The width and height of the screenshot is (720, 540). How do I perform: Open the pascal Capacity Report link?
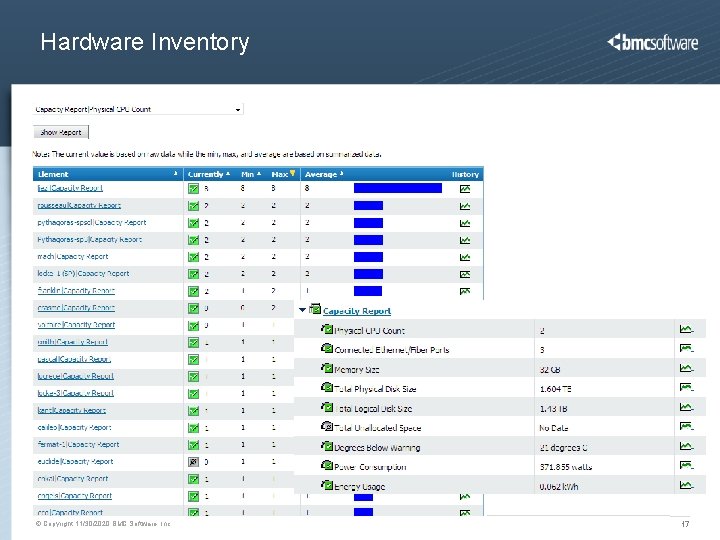(x=74, y=359)
